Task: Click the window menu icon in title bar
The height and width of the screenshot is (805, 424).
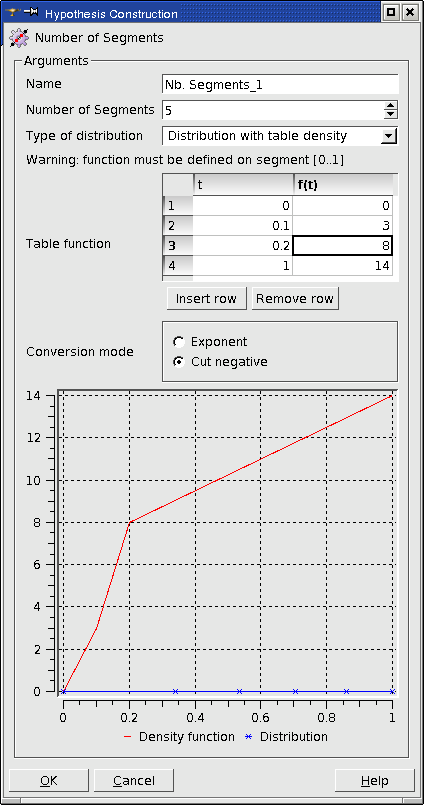Action: coord(13,12)
